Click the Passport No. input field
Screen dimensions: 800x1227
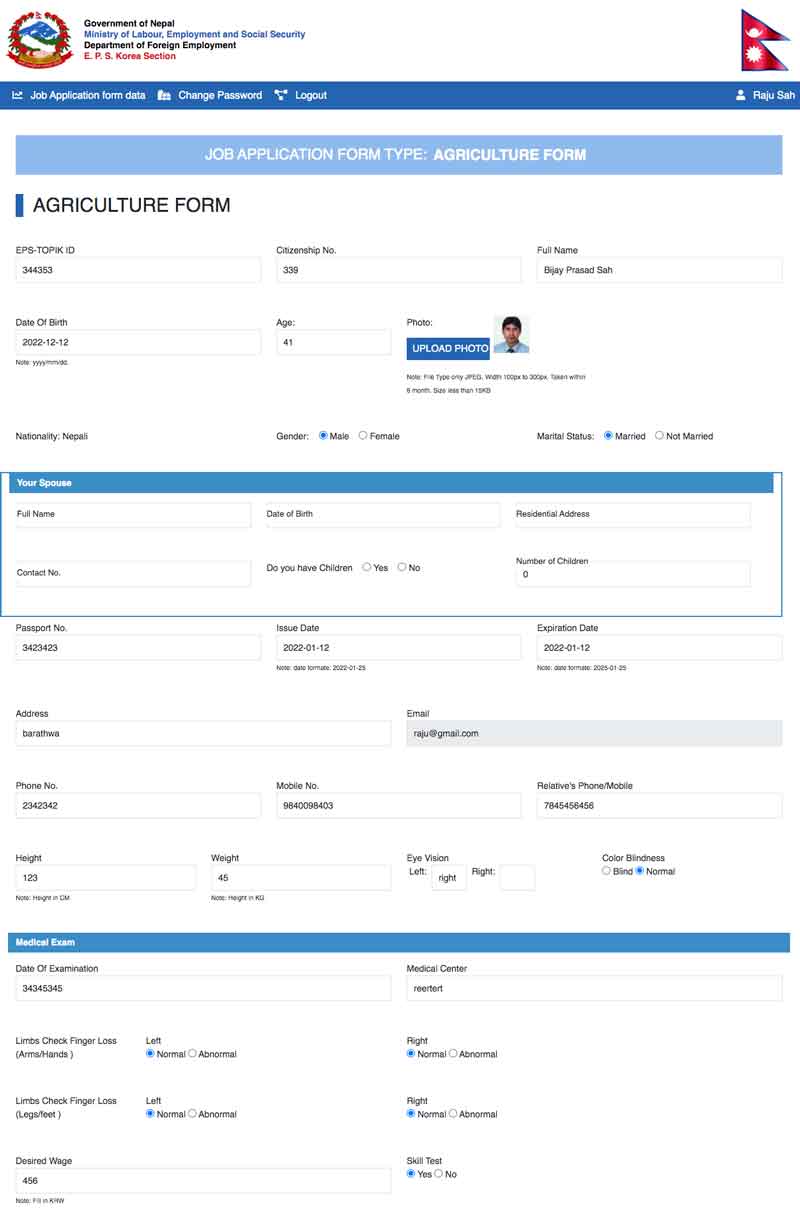pos(138,647)
